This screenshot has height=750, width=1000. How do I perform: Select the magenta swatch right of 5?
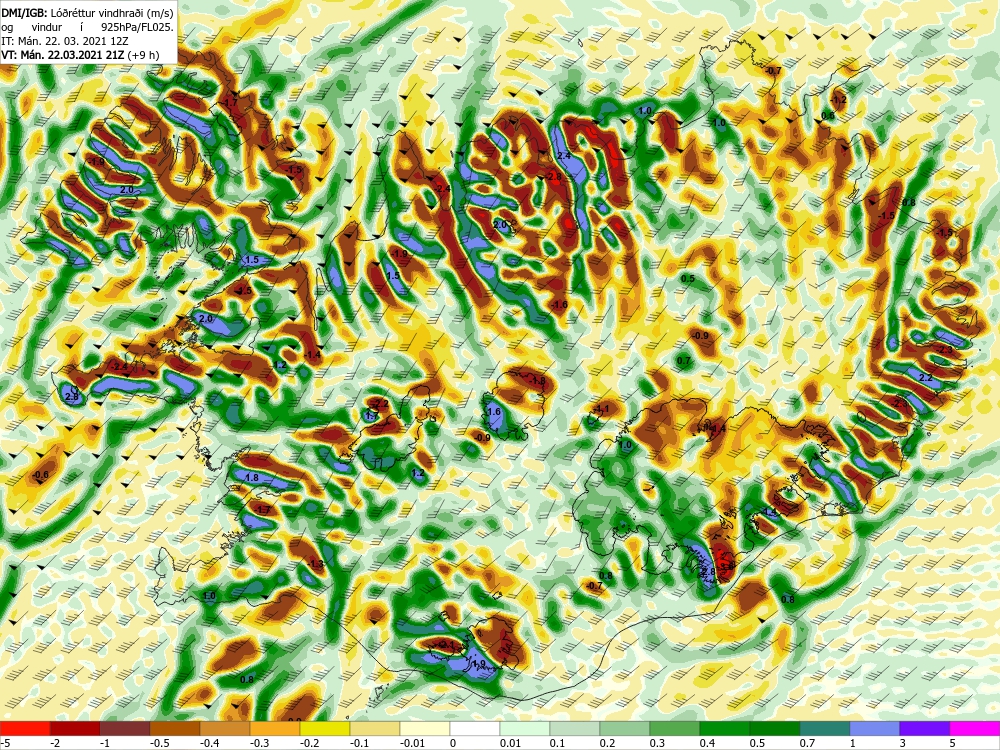[975, 728]
